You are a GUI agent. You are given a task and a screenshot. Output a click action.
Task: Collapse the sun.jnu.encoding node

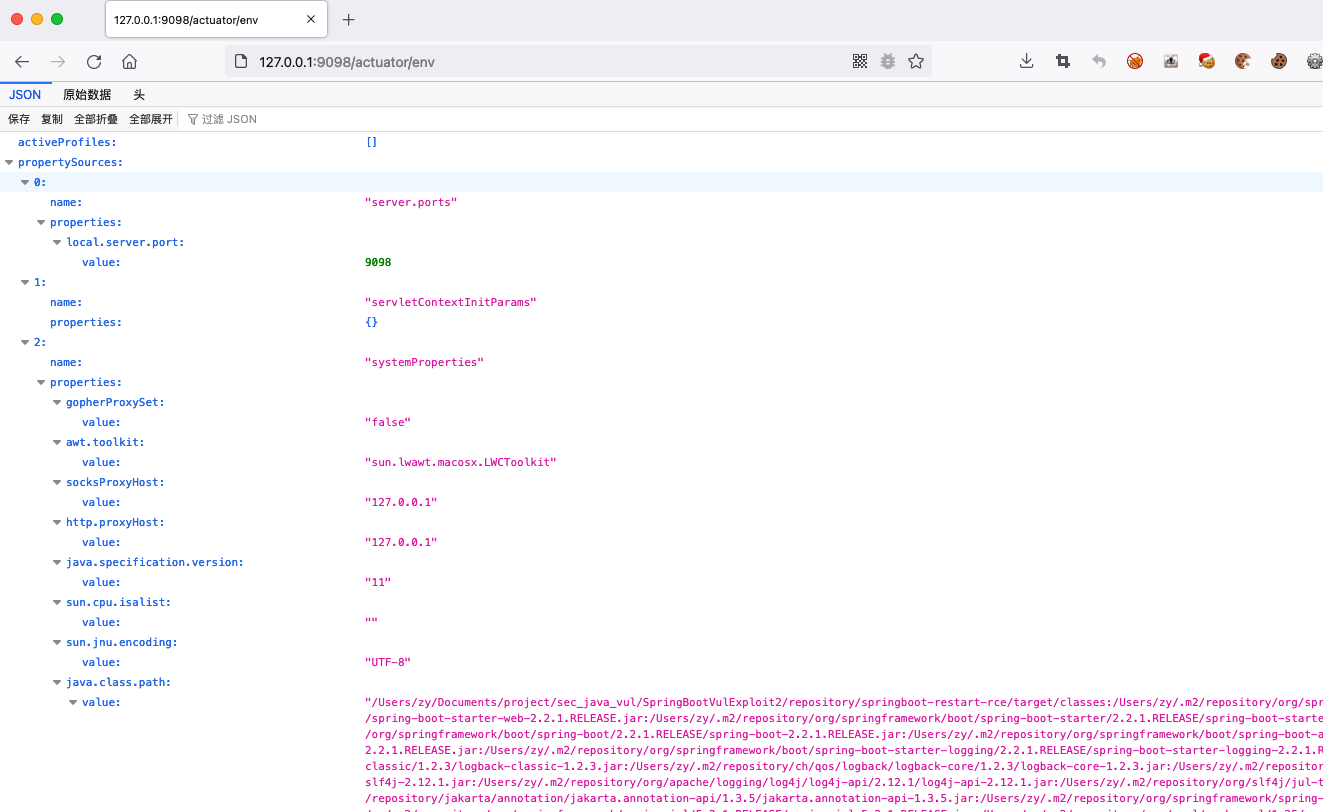click(x=57, y=642)
